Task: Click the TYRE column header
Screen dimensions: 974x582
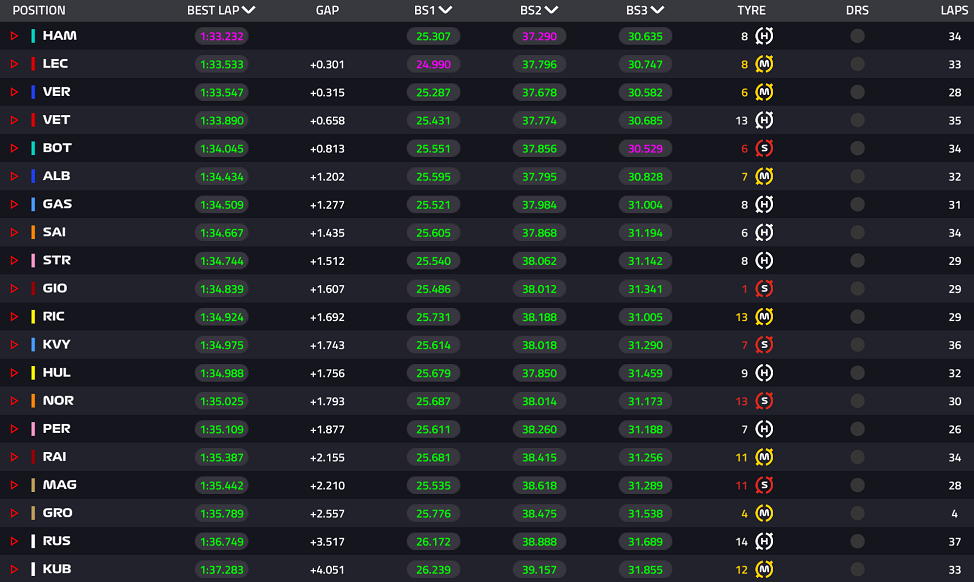Action: click(751, 11)
